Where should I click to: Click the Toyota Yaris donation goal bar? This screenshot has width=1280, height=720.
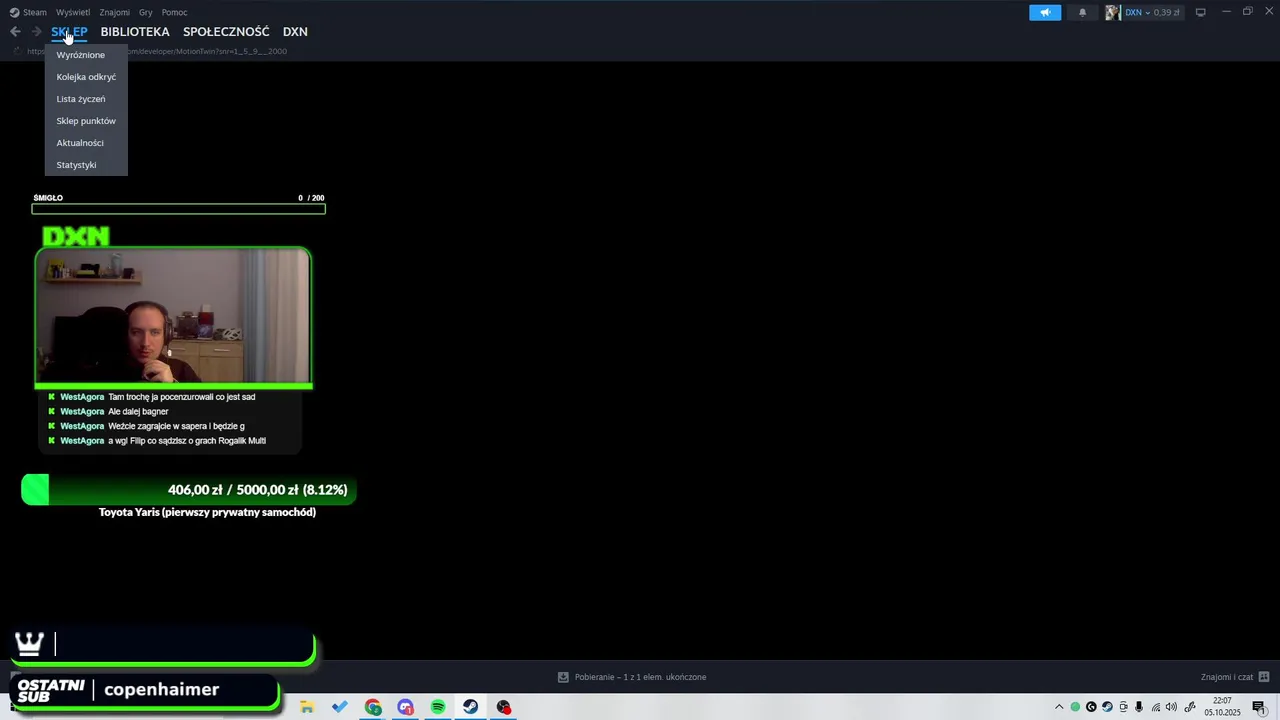[188, 490]
